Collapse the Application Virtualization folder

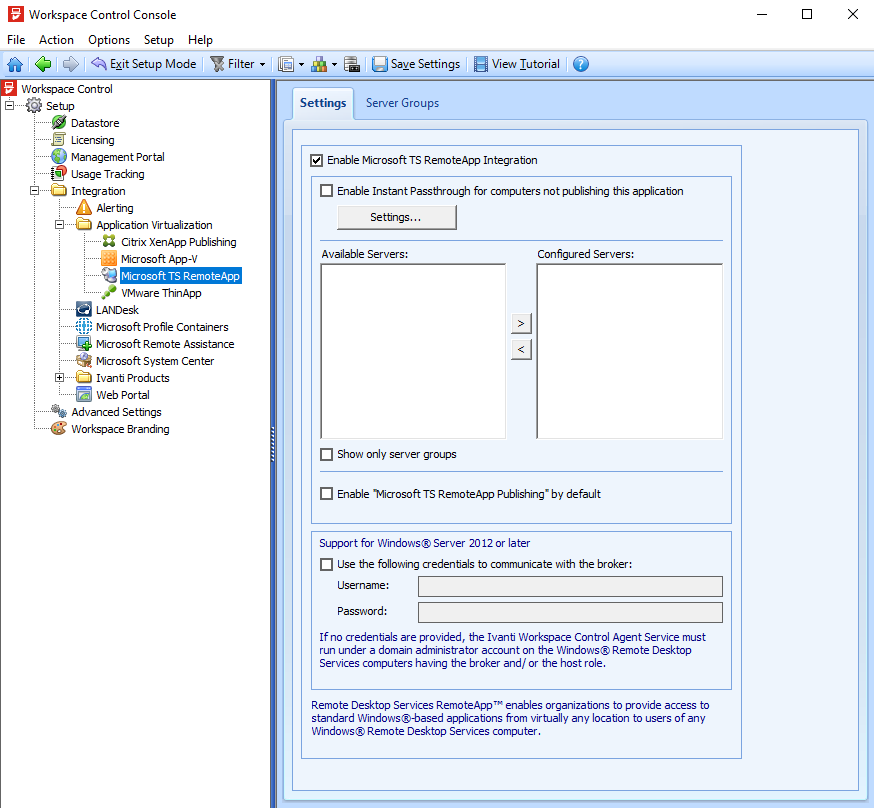[60, 224]
